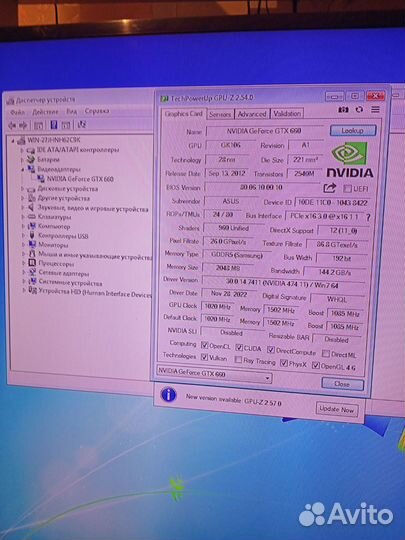Expand the IDE ATA/ATAPI контроллеры node
This screenshot has height=540, width=405.
[x=22, y=150]
